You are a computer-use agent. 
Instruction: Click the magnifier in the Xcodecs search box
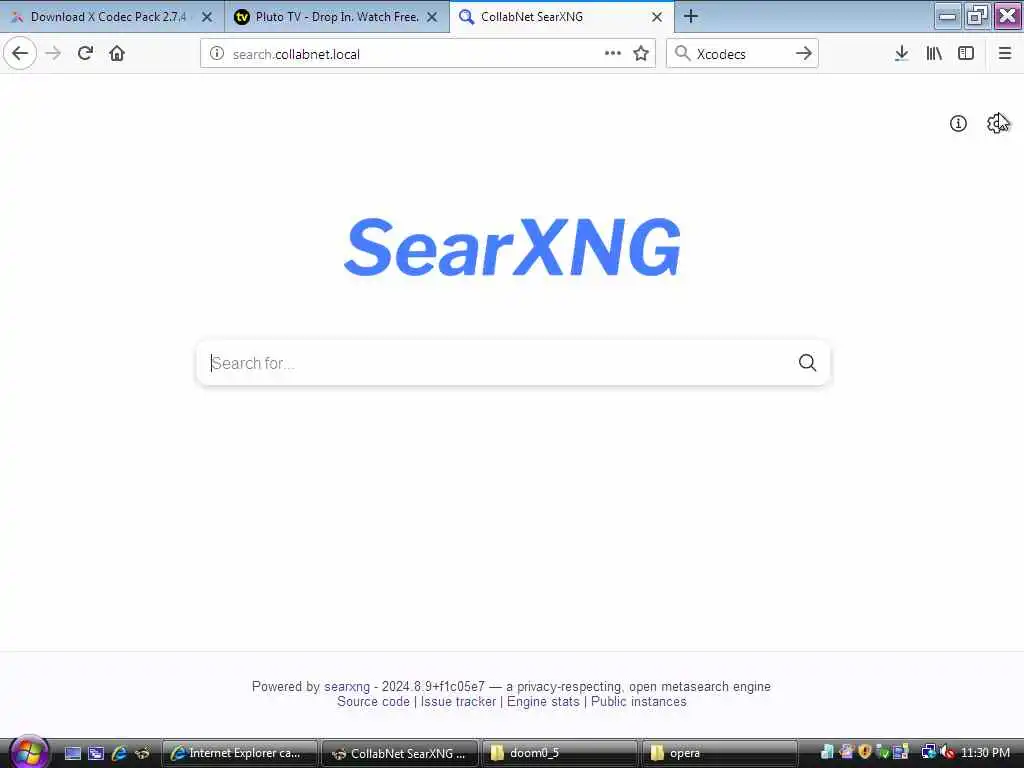(x=682, y=54)
